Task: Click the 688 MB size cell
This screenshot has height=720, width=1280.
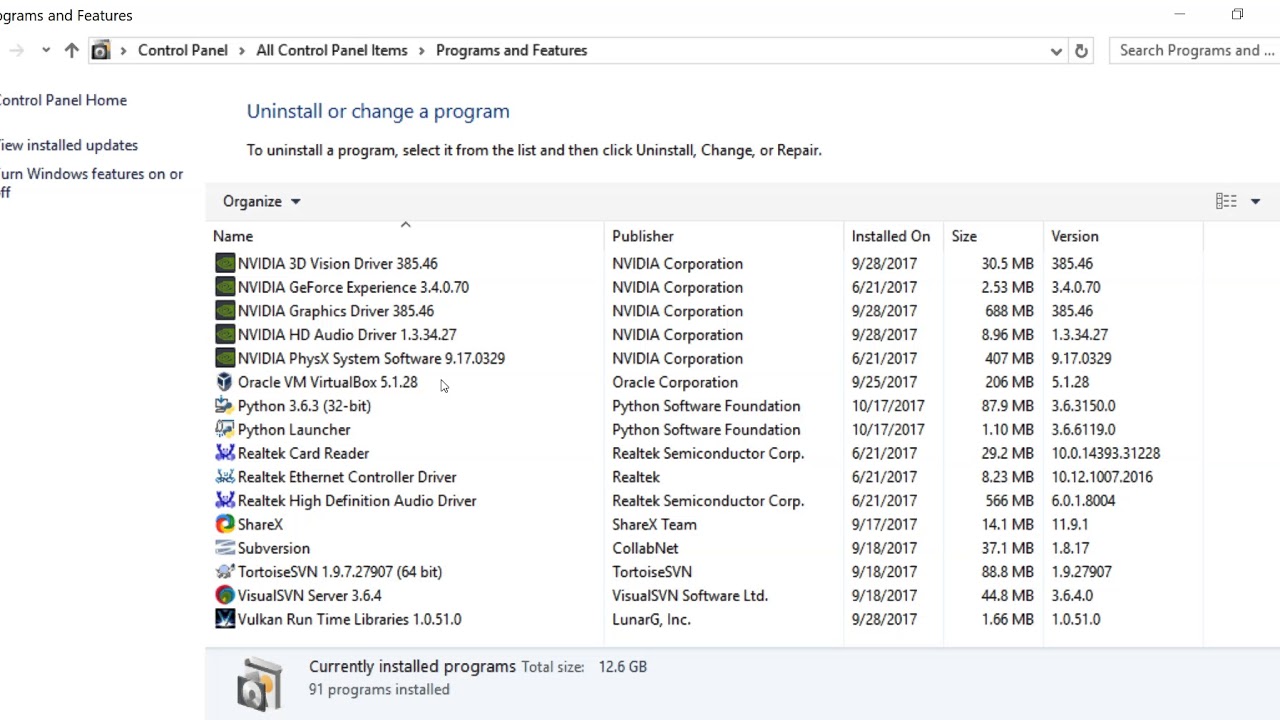Action: click(x=1009, y=311)
